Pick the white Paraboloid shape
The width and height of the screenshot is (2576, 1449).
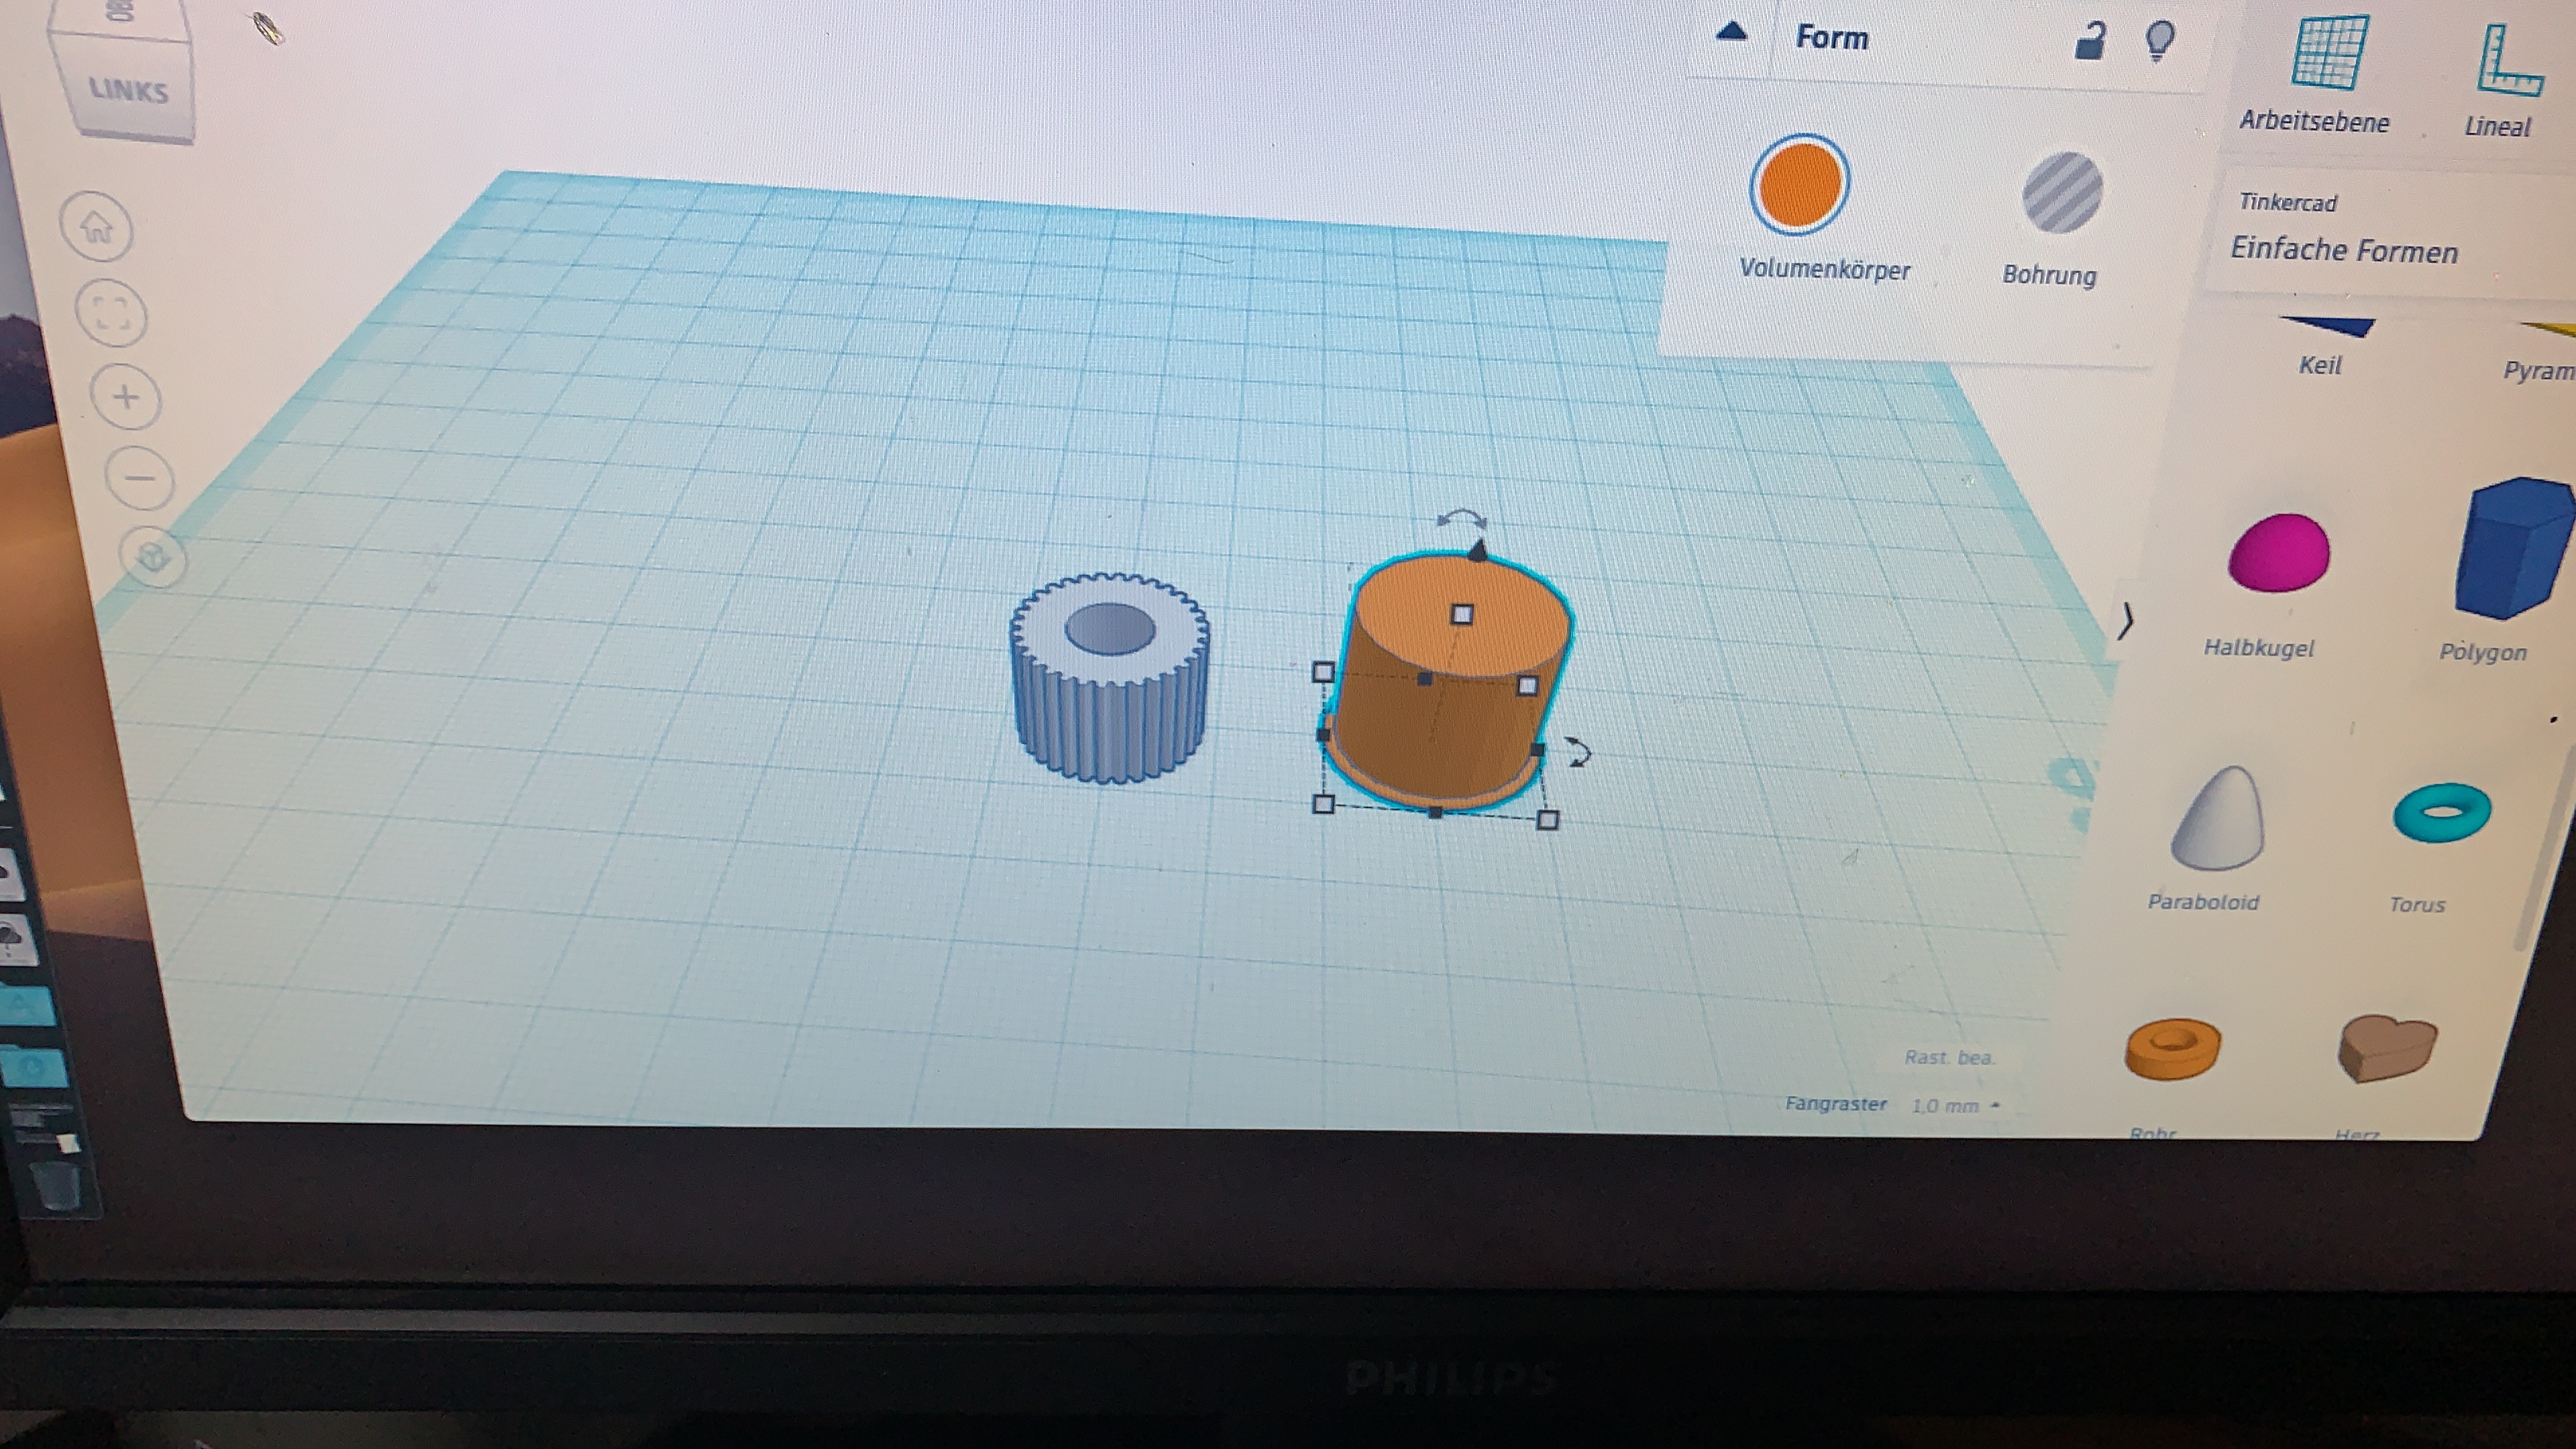coord(2219,818)
